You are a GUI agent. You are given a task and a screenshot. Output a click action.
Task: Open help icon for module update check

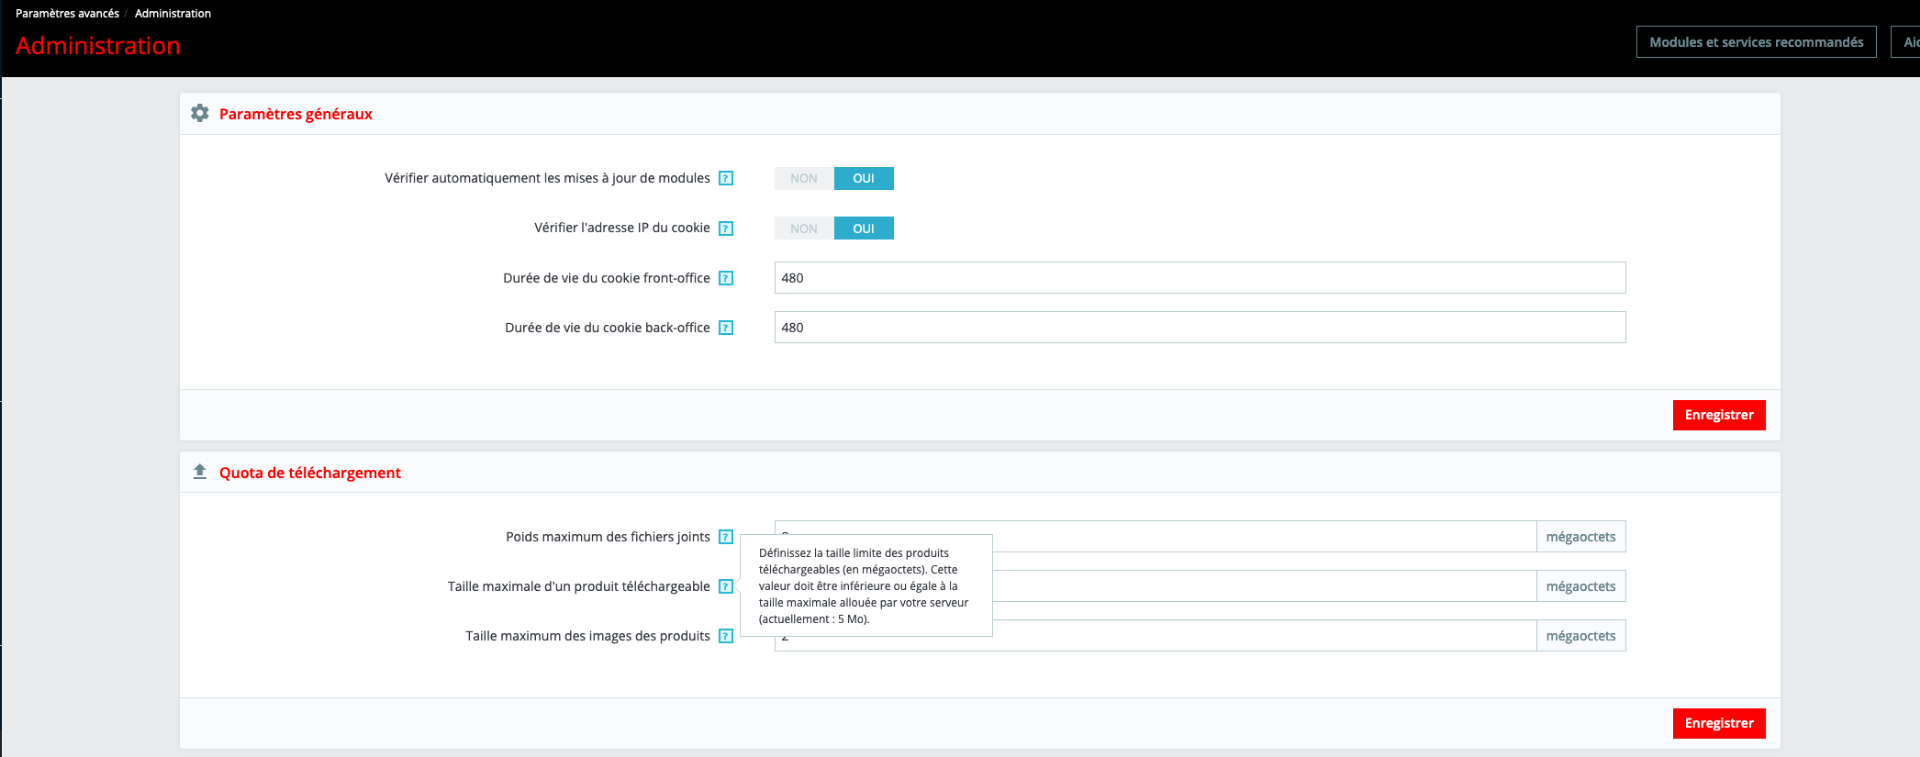coord(726,178)
